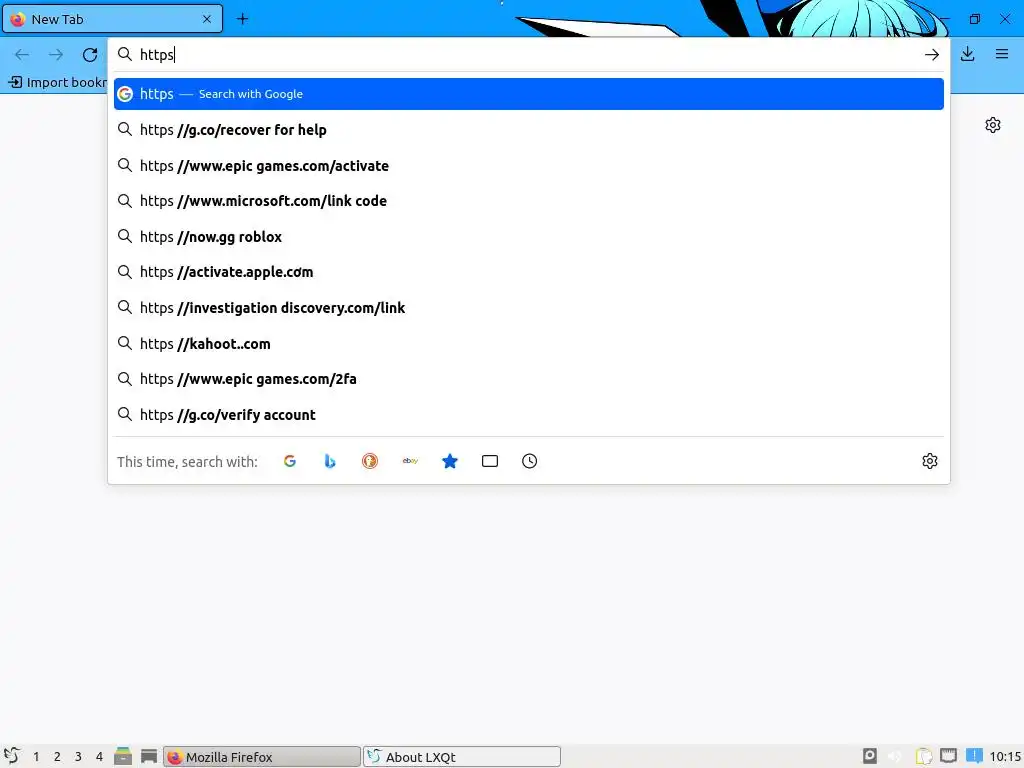Click the volume tray icon
Image resolution: width=1024 pixels, height=768 pixels.
[x=895, y=756]
